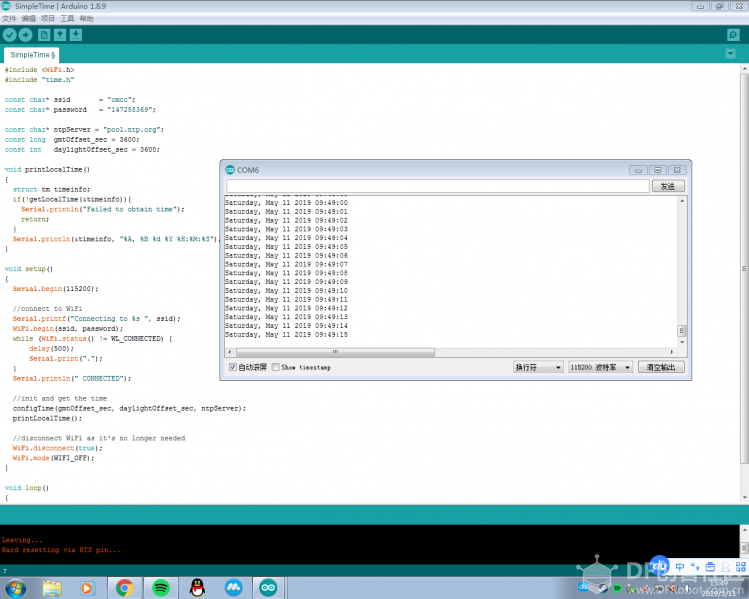The height and width of the screenshot is (599, 749).
Task: Toggle the 中 Chinese input mode icon
Action: (x=680, y=567)
